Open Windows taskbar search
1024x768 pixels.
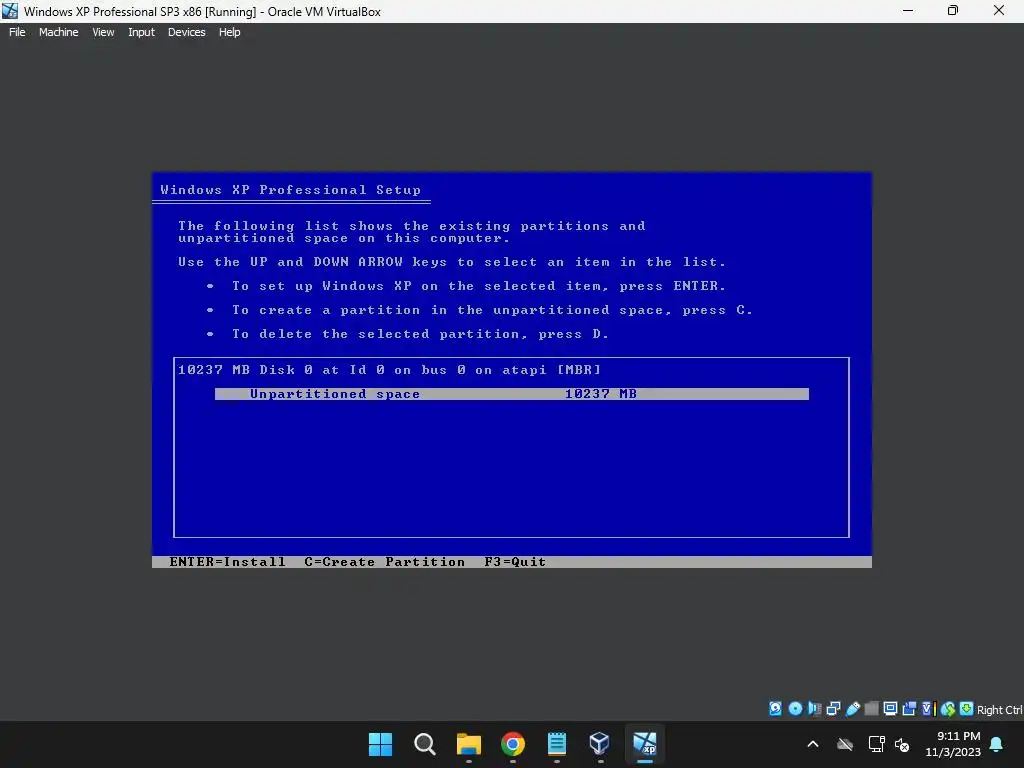[x=424, y=744]
